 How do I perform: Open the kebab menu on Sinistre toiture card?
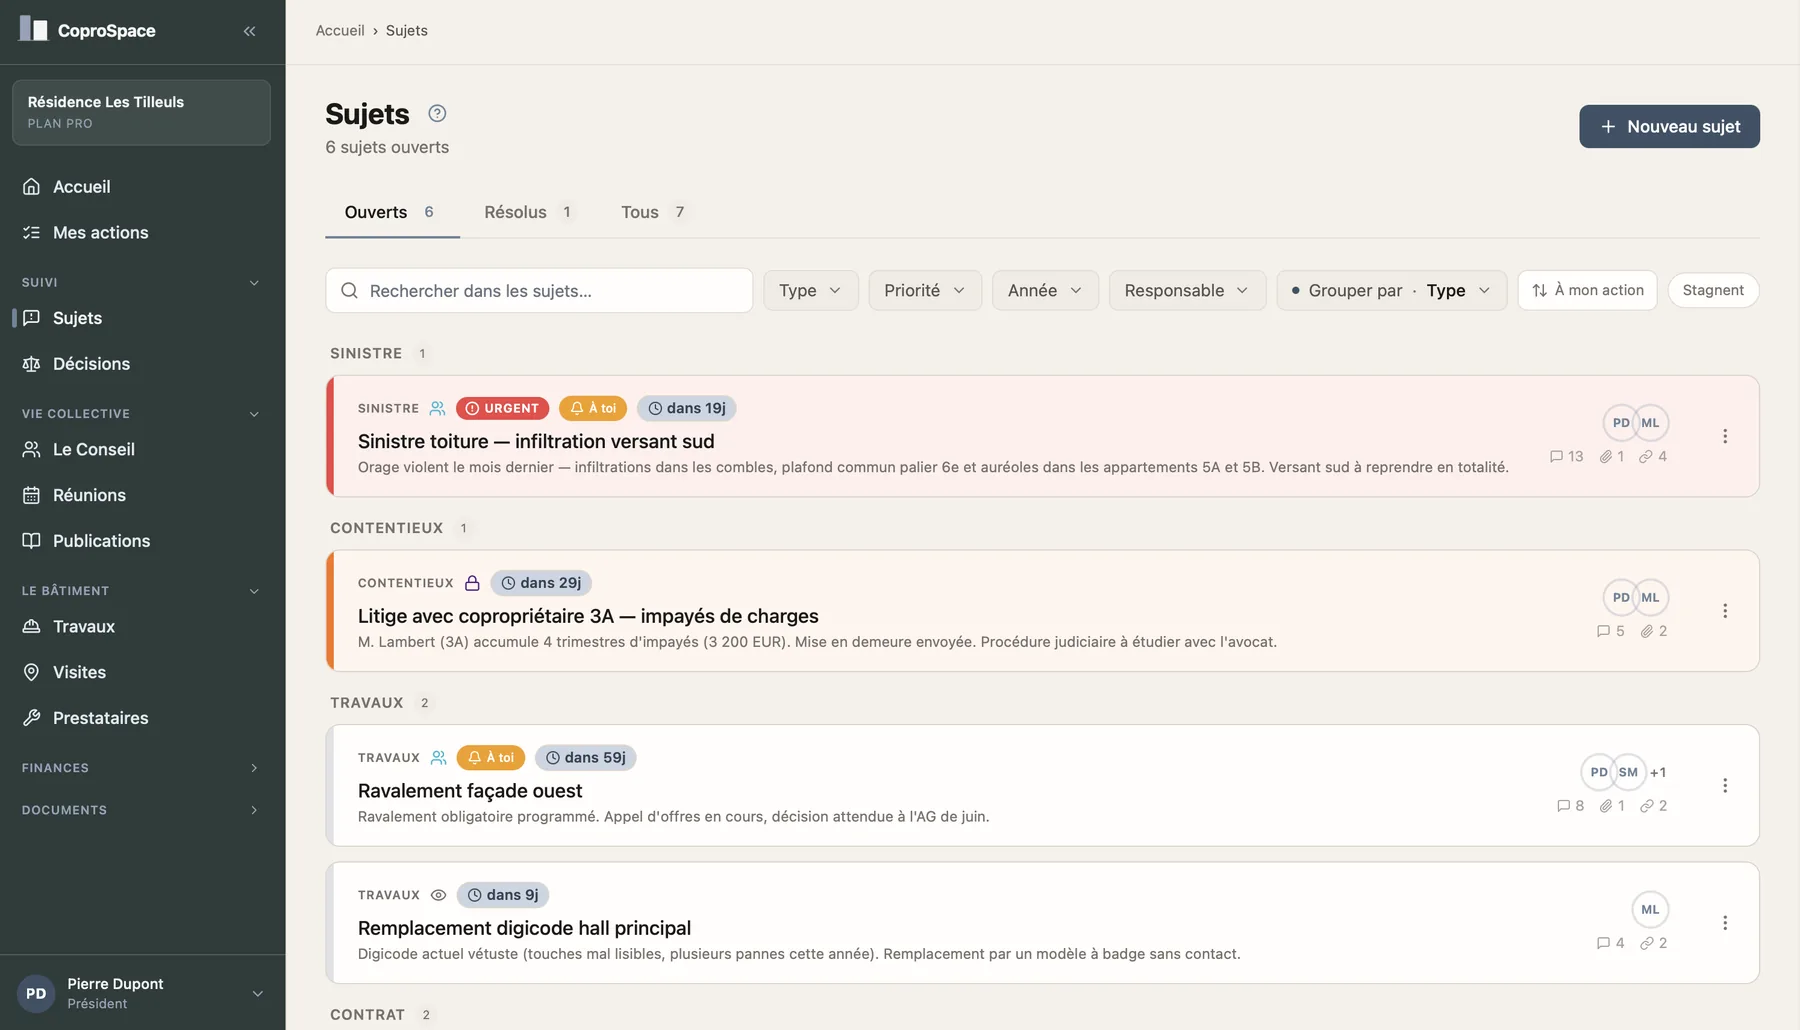click(x=1725, y=436)
